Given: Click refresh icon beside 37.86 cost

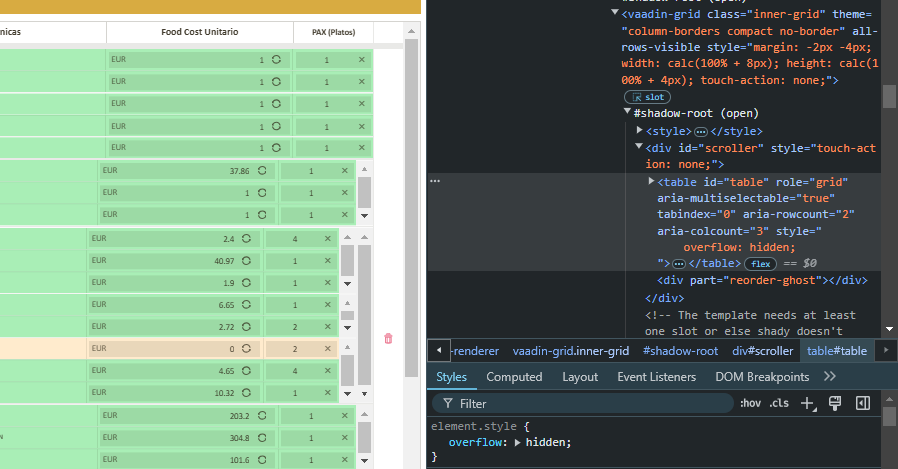Looking at the screenshot, I should coord(262,171).
